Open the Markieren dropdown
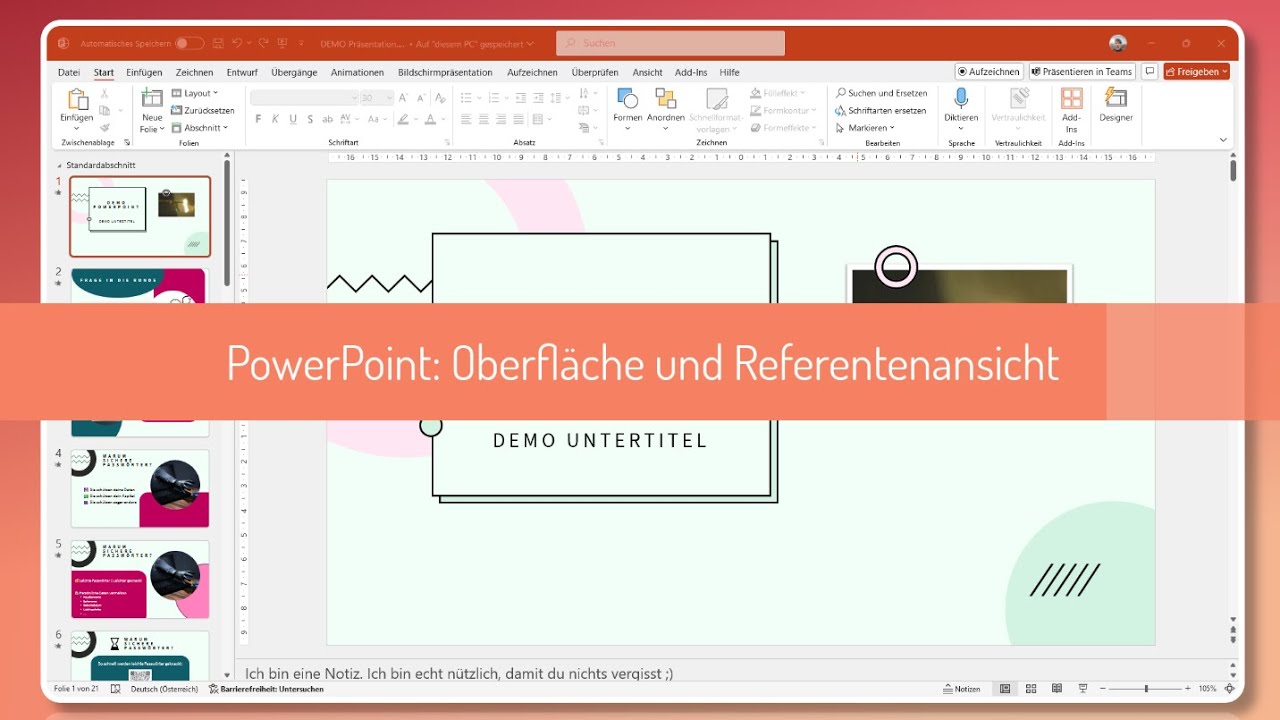Screen dimensions: 1280x720 866,128
